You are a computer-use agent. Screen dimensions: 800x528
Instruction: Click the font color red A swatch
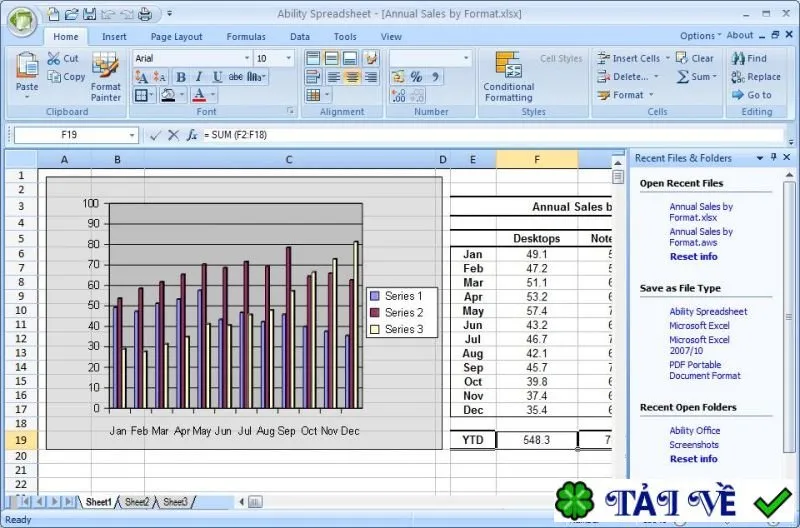point(199,95)
